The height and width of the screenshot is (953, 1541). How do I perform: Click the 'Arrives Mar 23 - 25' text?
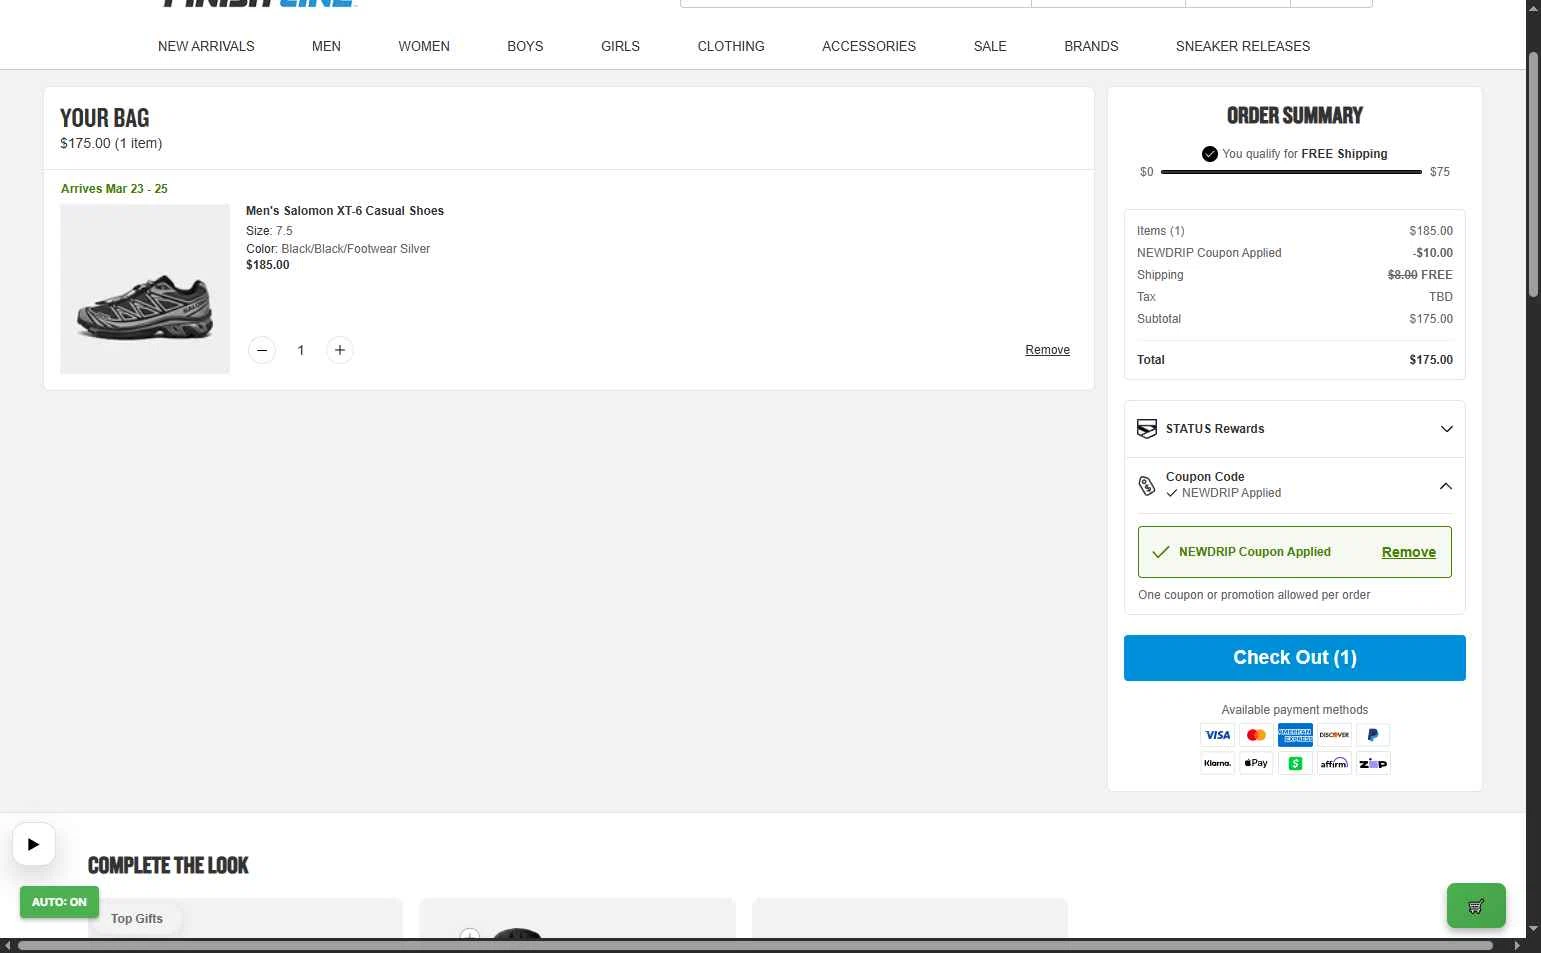tap(114, 189)
